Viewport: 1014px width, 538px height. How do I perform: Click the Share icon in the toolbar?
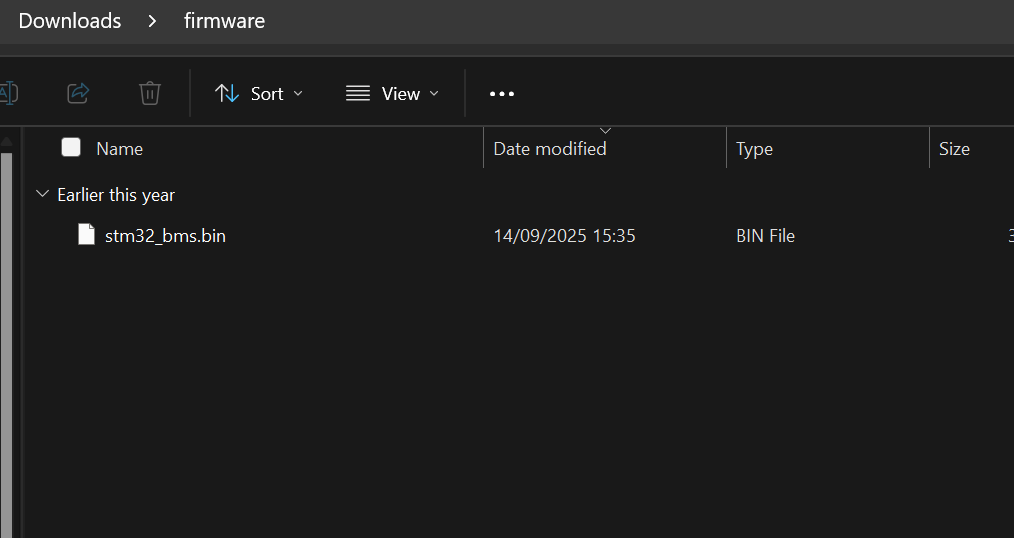78,93
